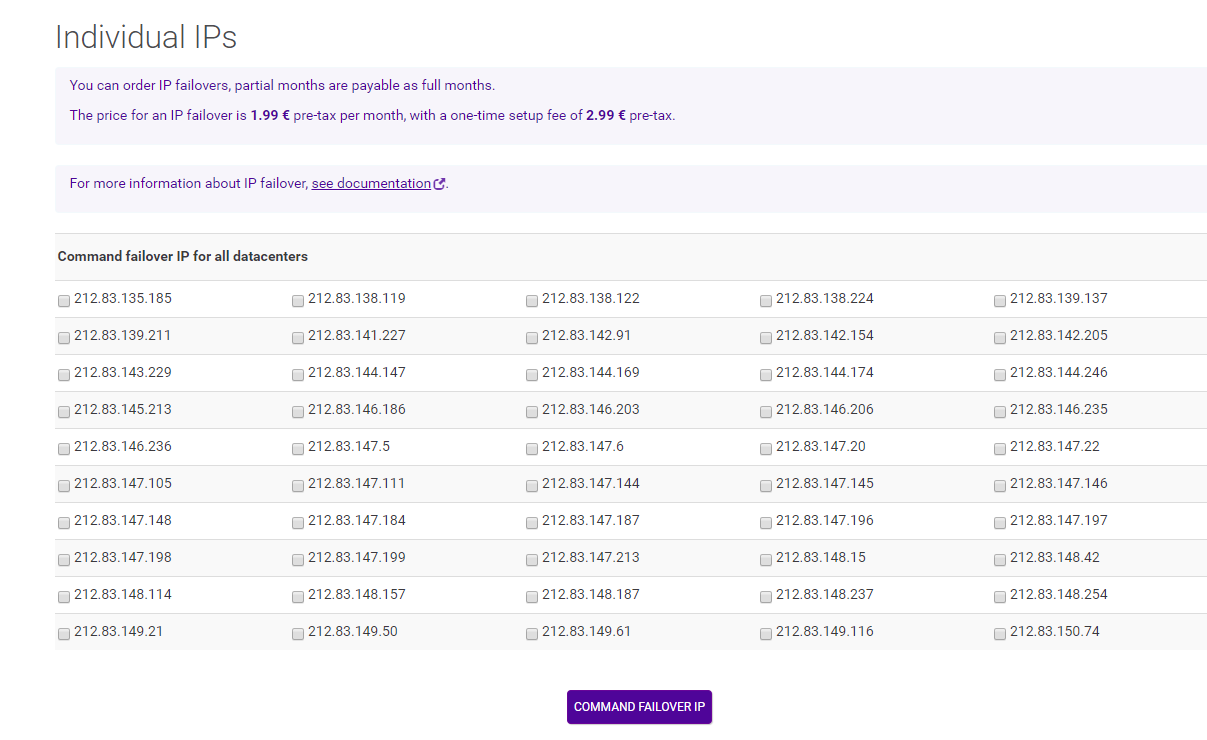Check the 212.83.147.146 checkbox
Image resolution: width=1207 pixels, height=740 pixels.
(x=1000, y=485)
